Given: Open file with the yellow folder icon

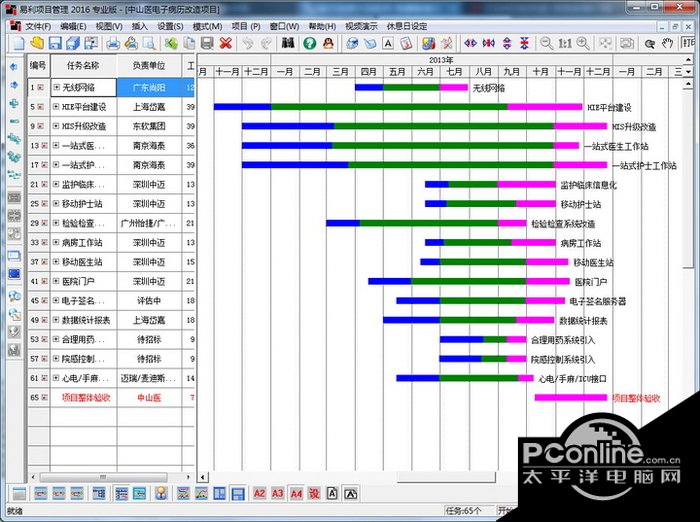Looking at the screenshot, I should point(37,43).
